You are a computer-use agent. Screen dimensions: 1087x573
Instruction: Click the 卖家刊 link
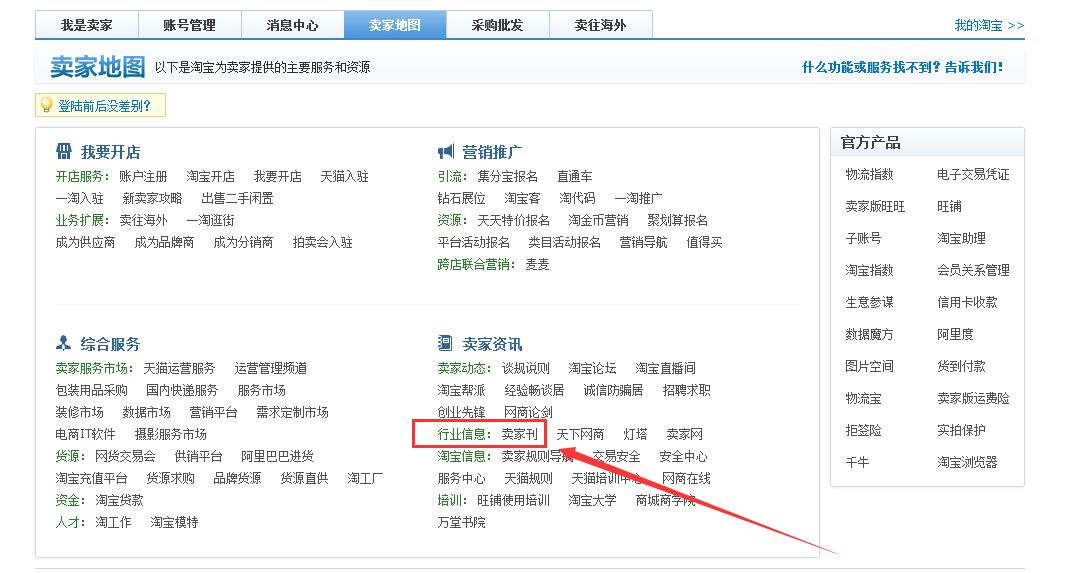[519, 434]
